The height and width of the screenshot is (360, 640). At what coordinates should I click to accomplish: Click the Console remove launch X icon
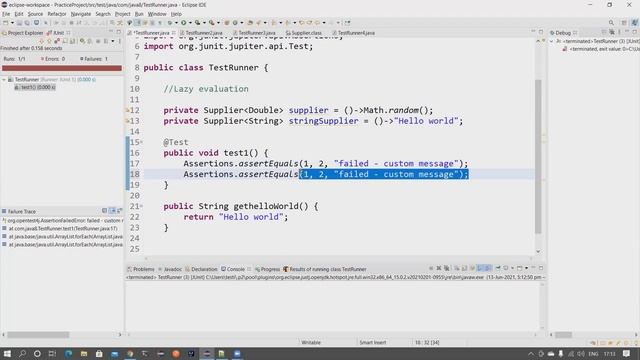coord(439,268)
